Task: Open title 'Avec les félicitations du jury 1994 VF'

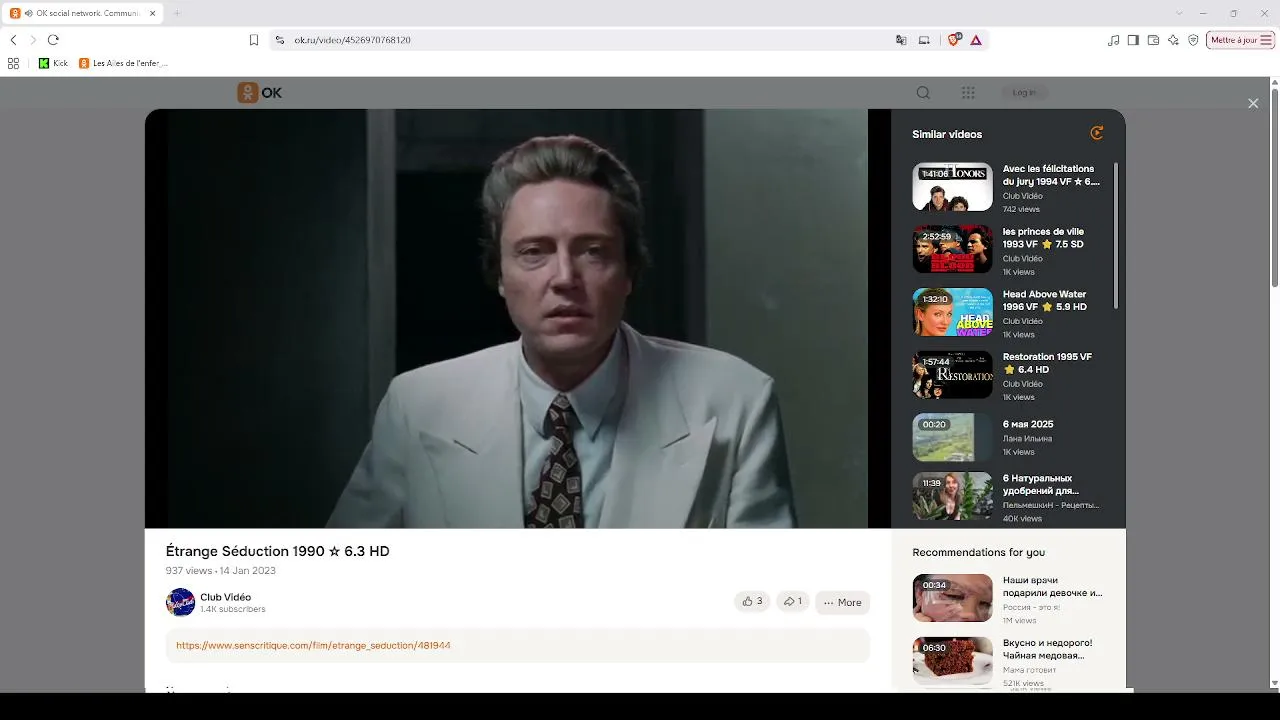Action: (1051, 175)
